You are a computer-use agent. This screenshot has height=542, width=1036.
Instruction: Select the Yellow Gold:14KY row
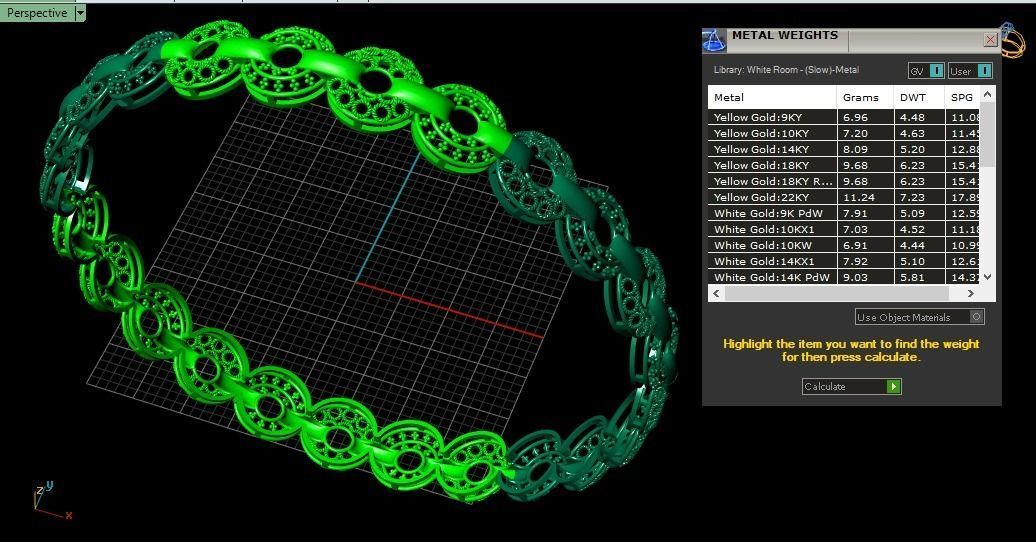pos(844,149)
